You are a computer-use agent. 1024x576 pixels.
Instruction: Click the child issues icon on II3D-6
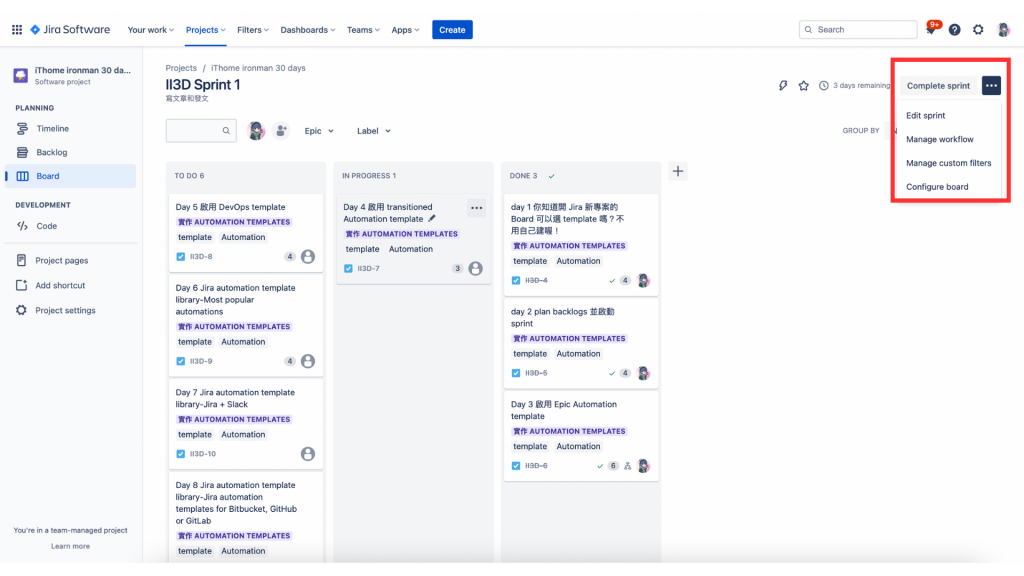coord(627,466)
